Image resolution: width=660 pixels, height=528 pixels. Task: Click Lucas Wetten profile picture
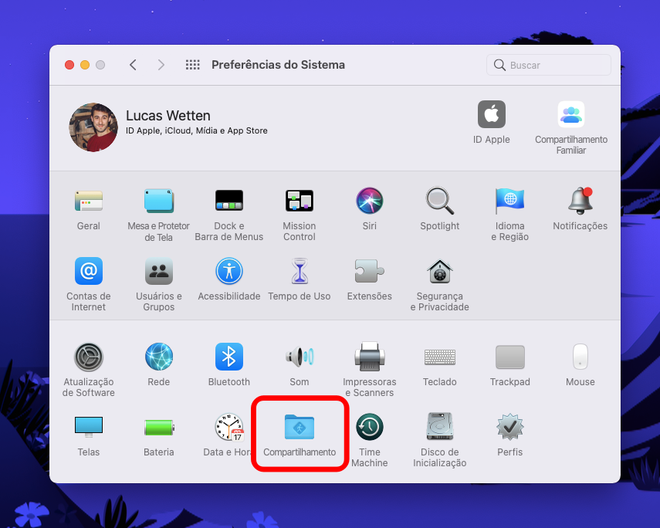(x=93, y=127)
